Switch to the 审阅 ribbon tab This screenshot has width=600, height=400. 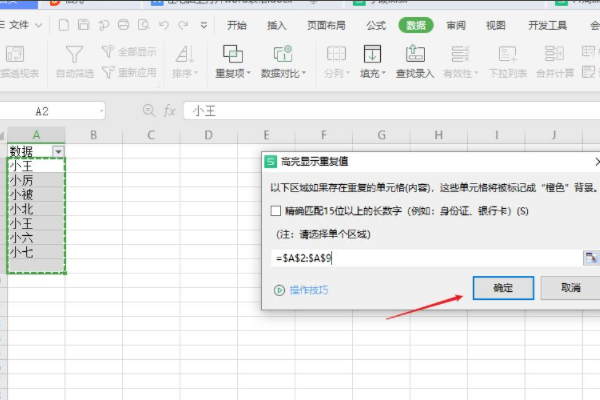(x=456, y=25)
